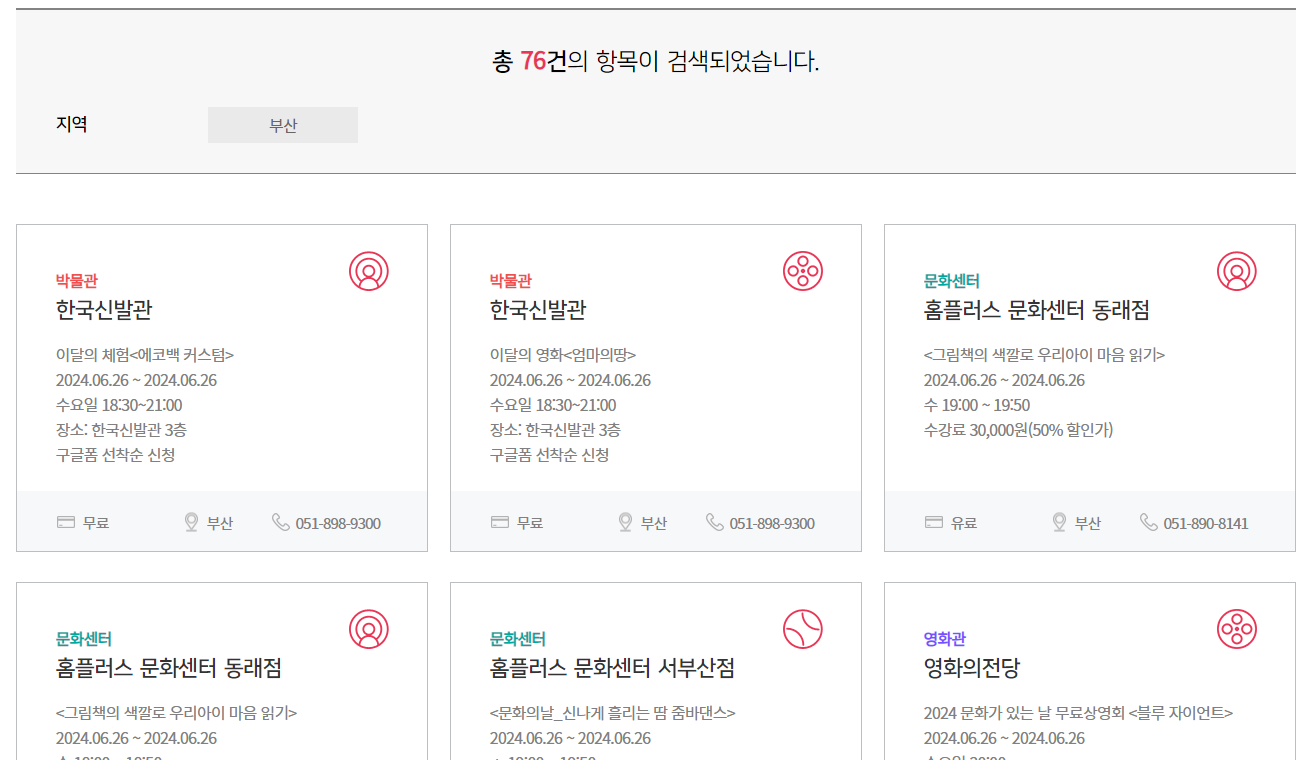Click the person icon on the lower 동래점 card
Image resolution: width=1305 pixels, height=760 pixels.
pos(369,629)
